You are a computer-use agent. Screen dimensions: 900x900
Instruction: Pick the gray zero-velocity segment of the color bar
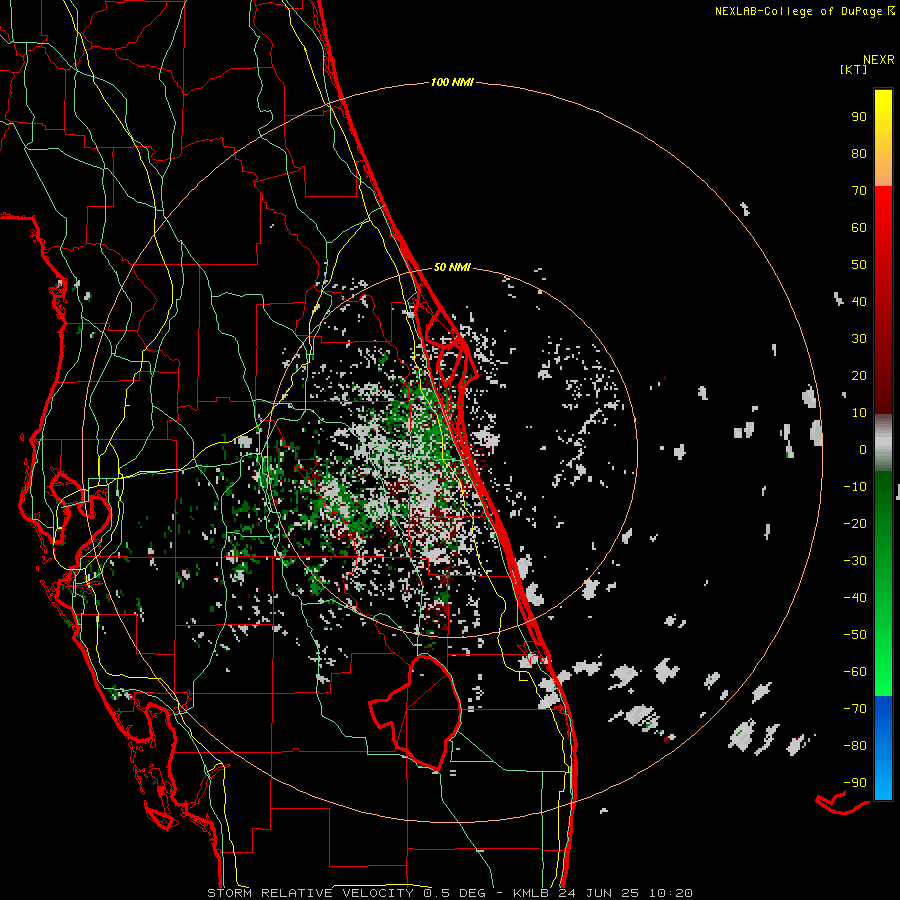click(x=883, y=443)
